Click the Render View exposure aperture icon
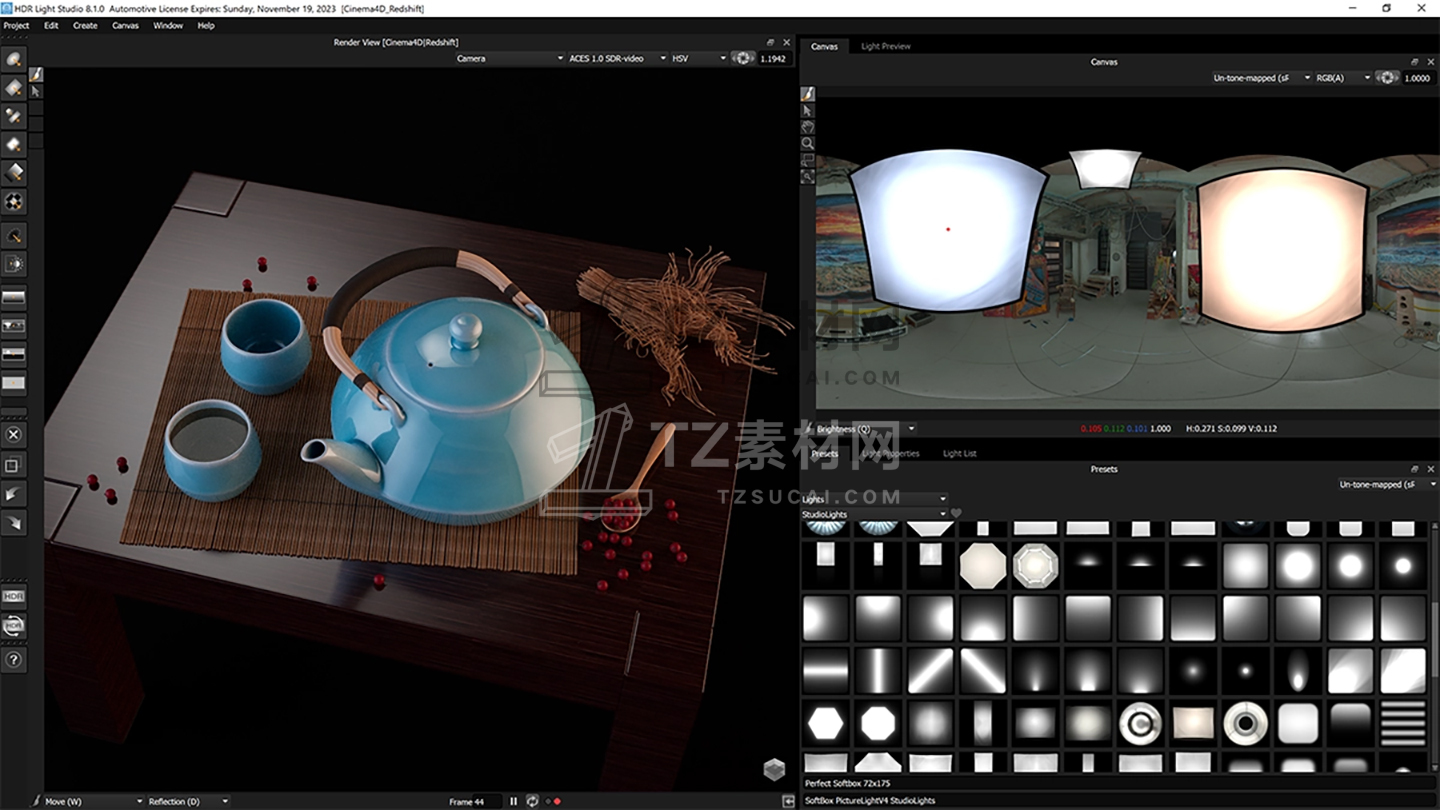 (x=743, y=58)
